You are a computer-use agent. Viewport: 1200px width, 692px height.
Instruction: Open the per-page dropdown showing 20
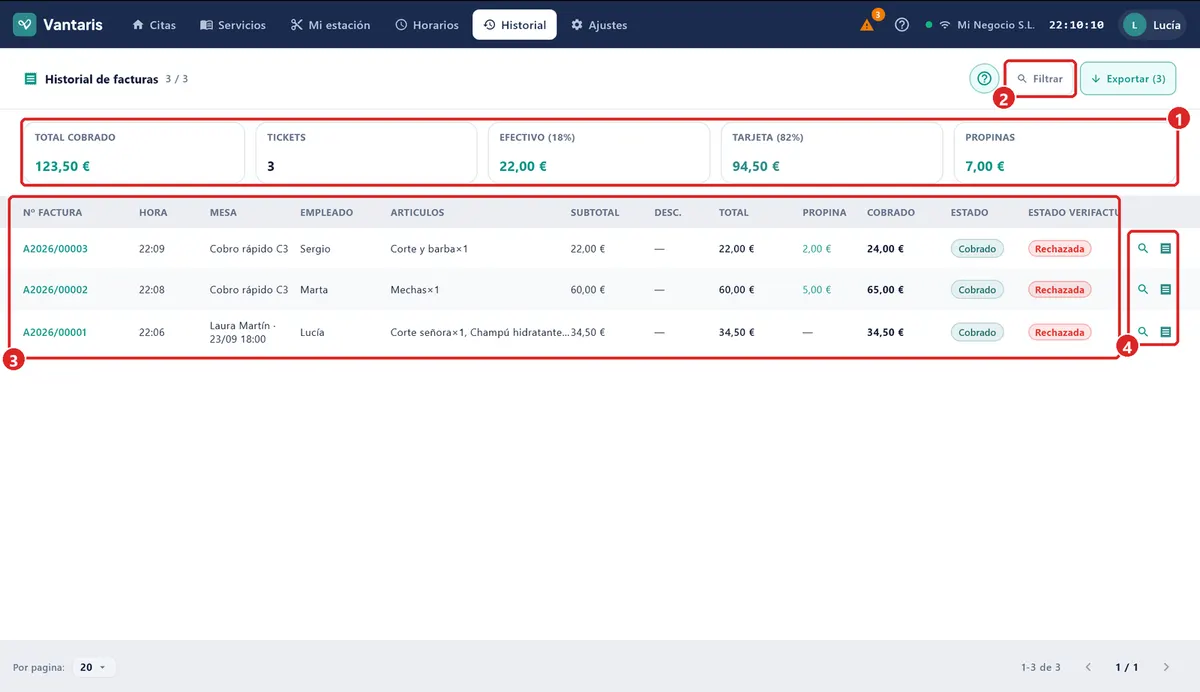(93, 667)
